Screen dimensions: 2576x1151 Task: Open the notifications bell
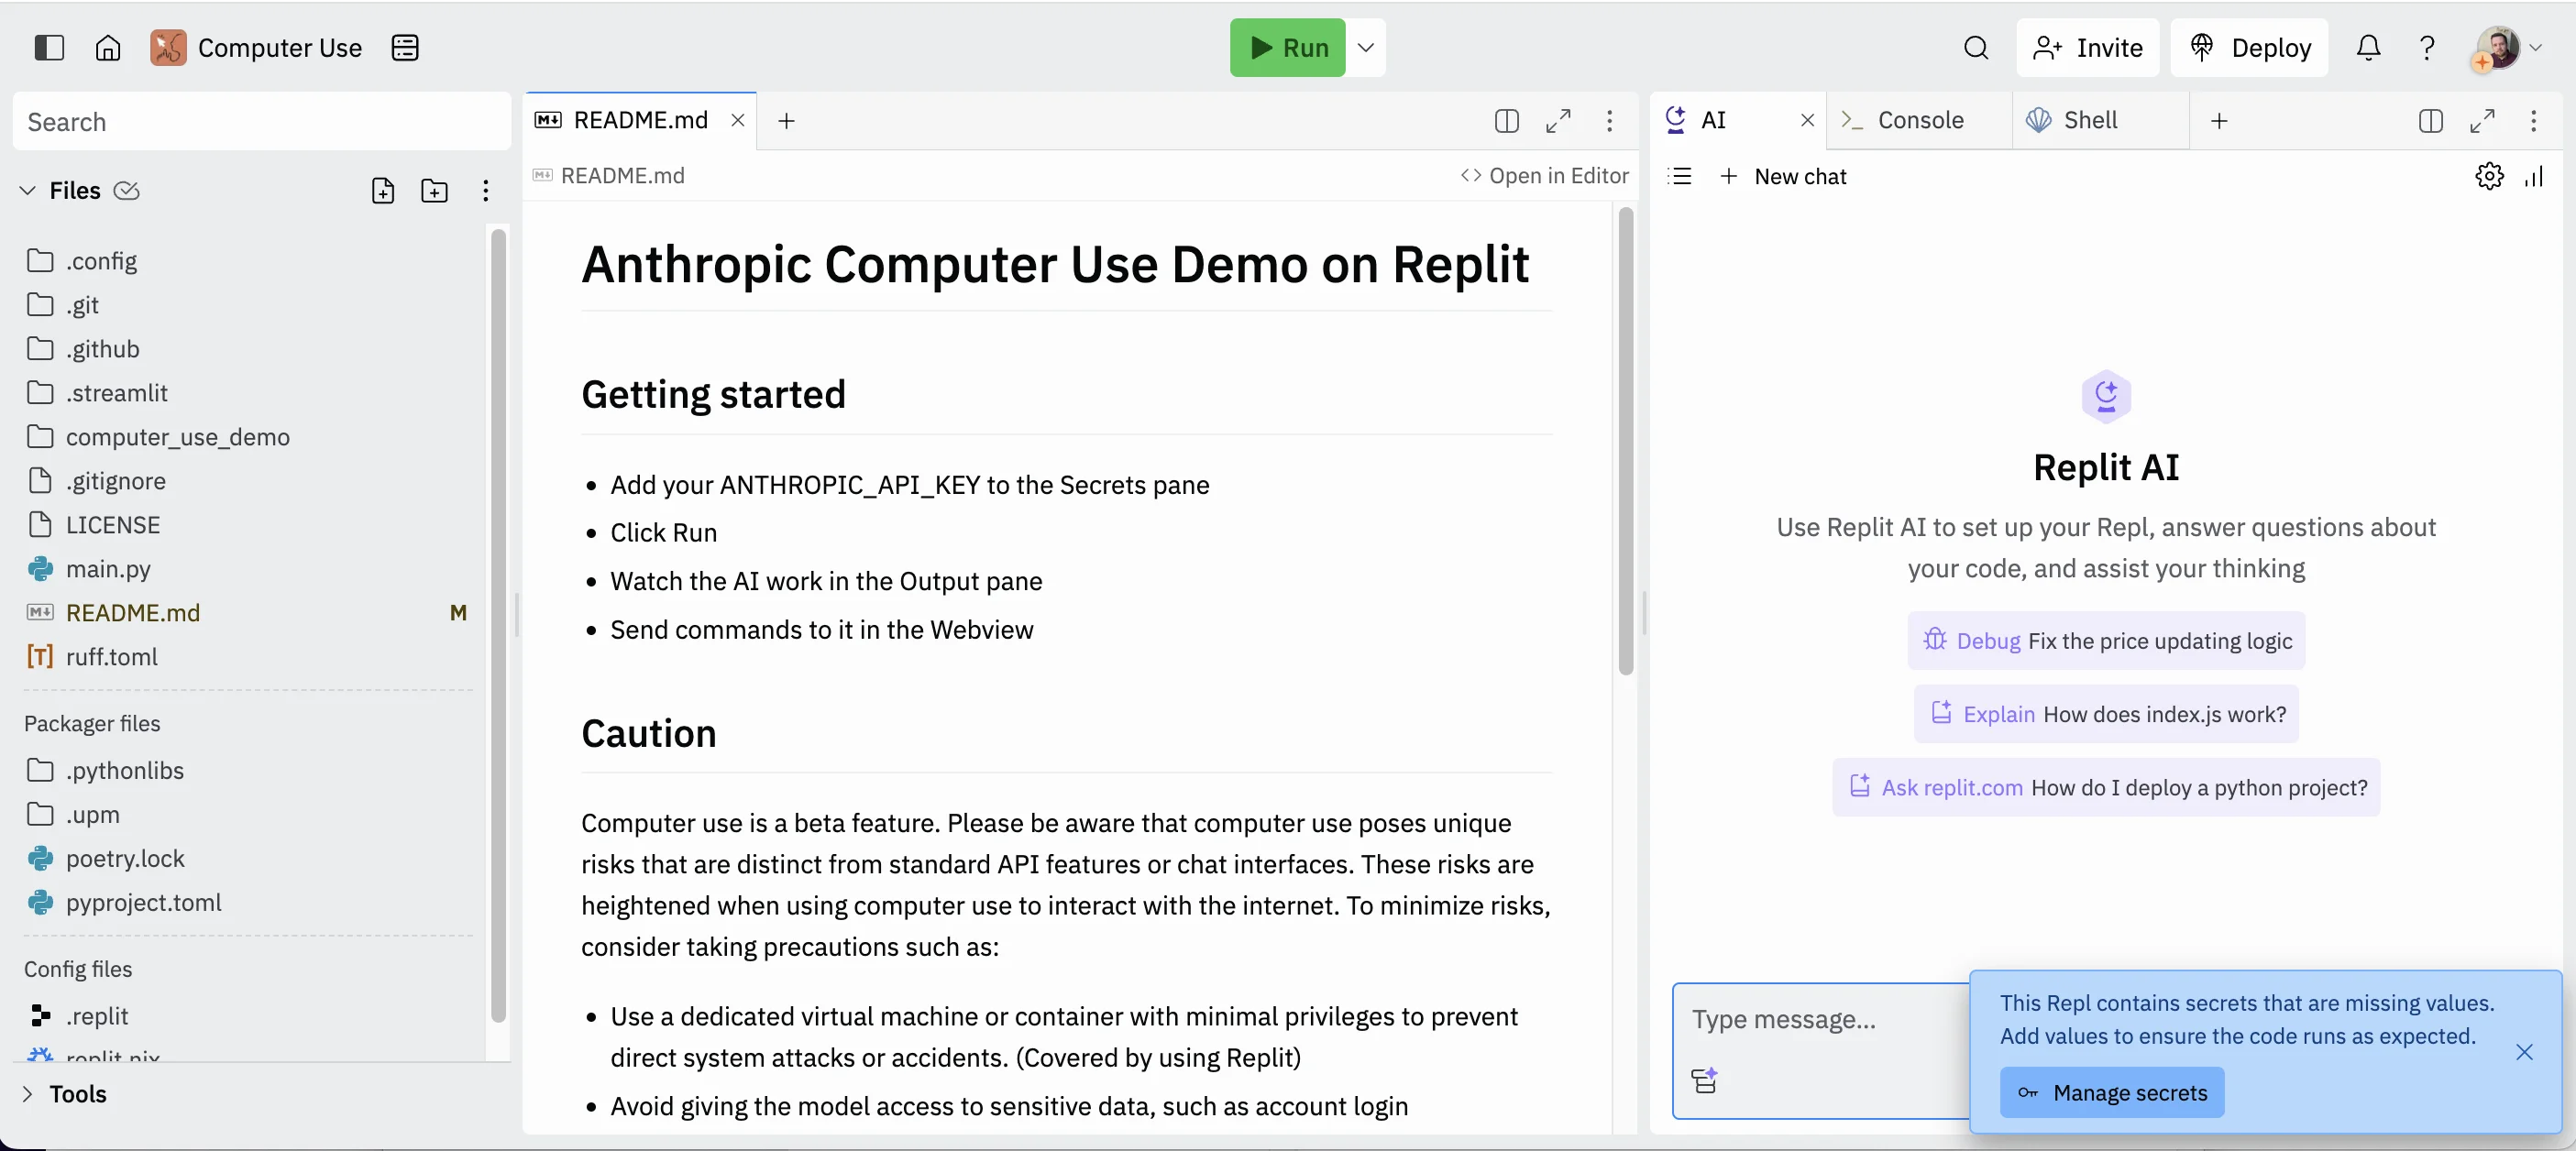[2367, 47]
